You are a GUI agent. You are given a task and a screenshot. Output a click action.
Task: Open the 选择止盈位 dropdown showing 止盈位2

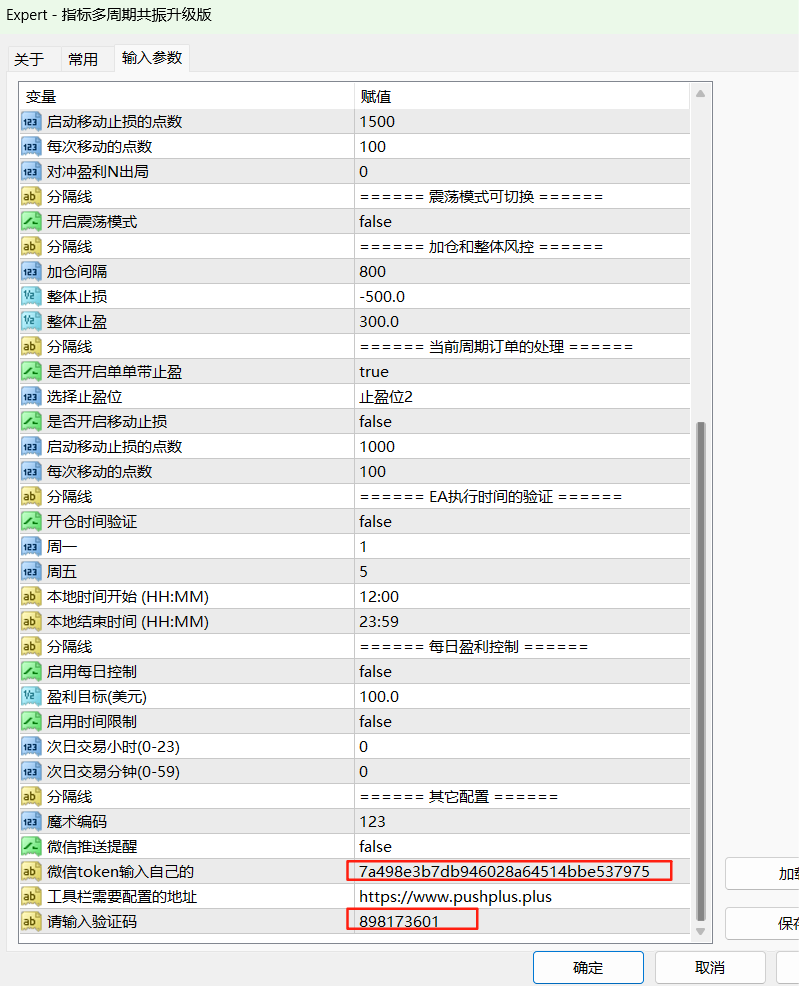(x=522, y=397)
